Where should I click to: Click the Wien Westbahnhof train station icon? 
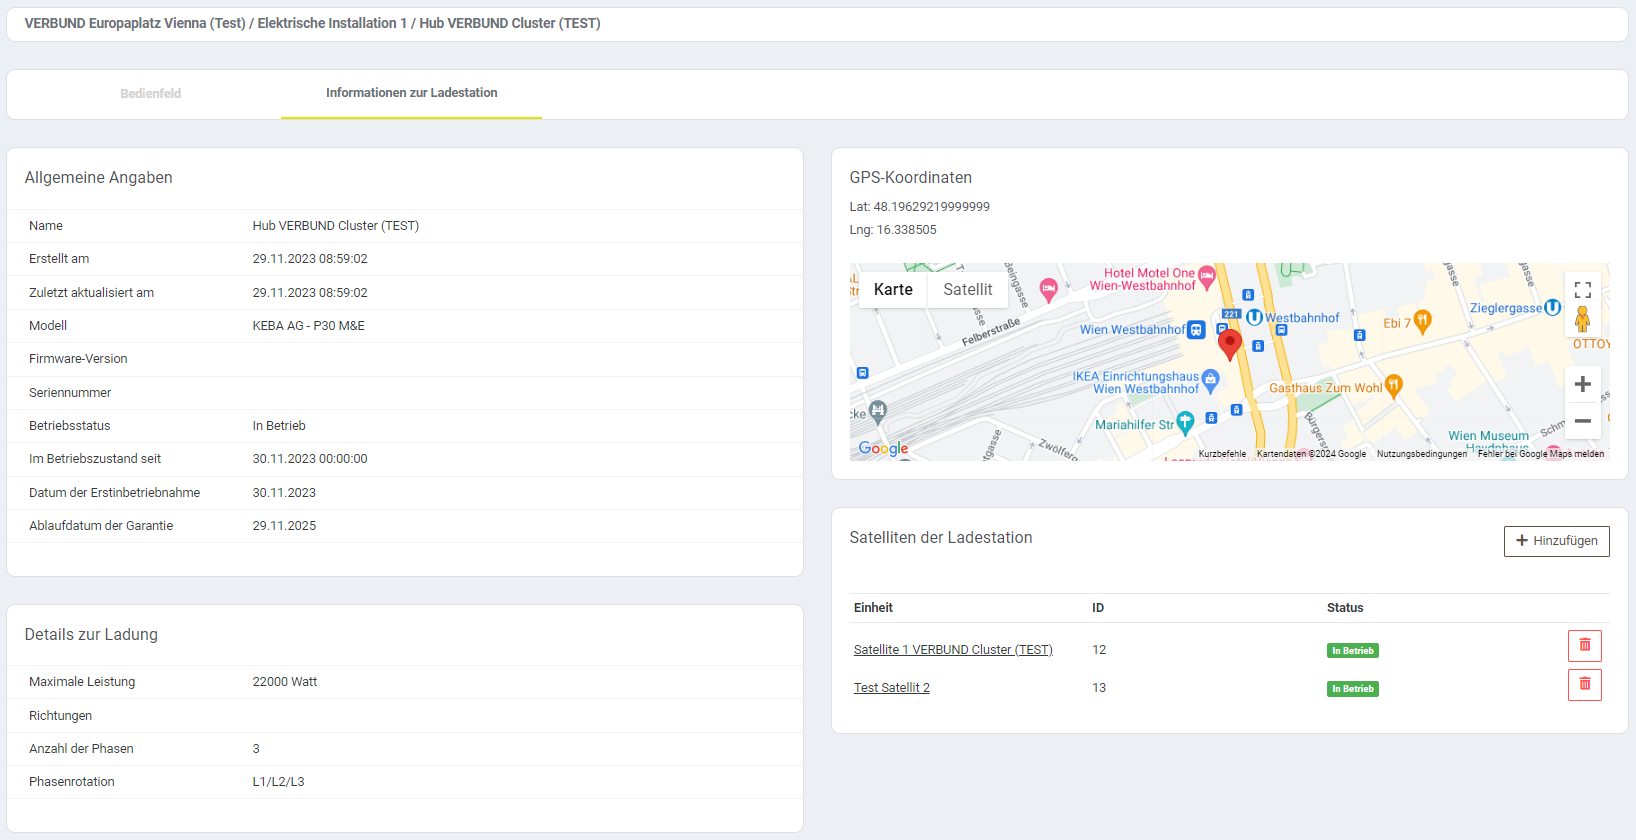(1196, 329)
